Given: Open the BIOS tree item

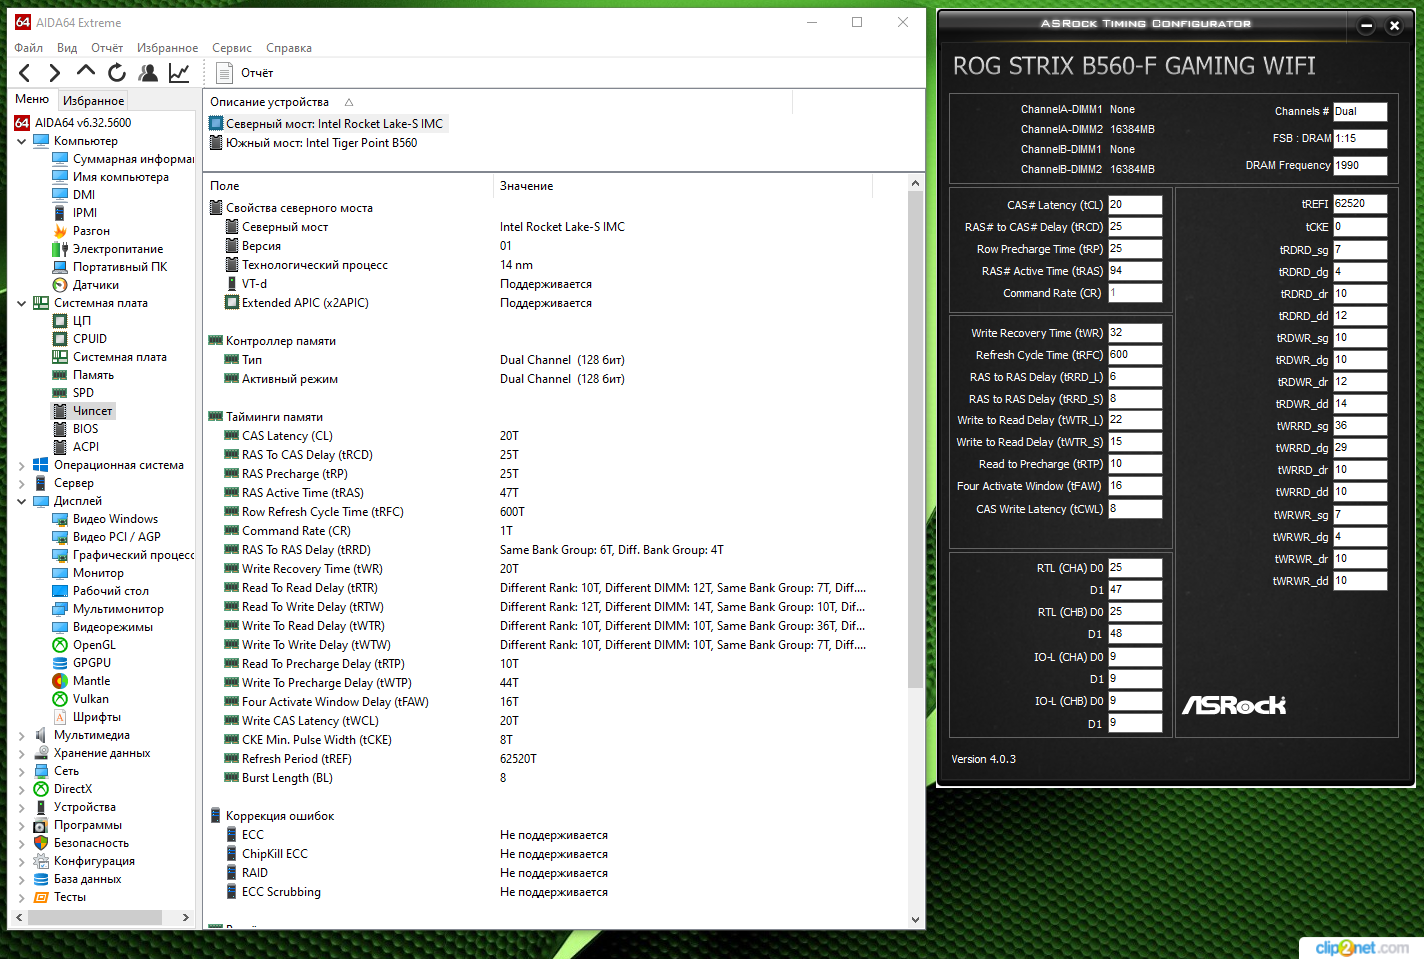Looking at the screenshot, I should click(x=85, y=429).
